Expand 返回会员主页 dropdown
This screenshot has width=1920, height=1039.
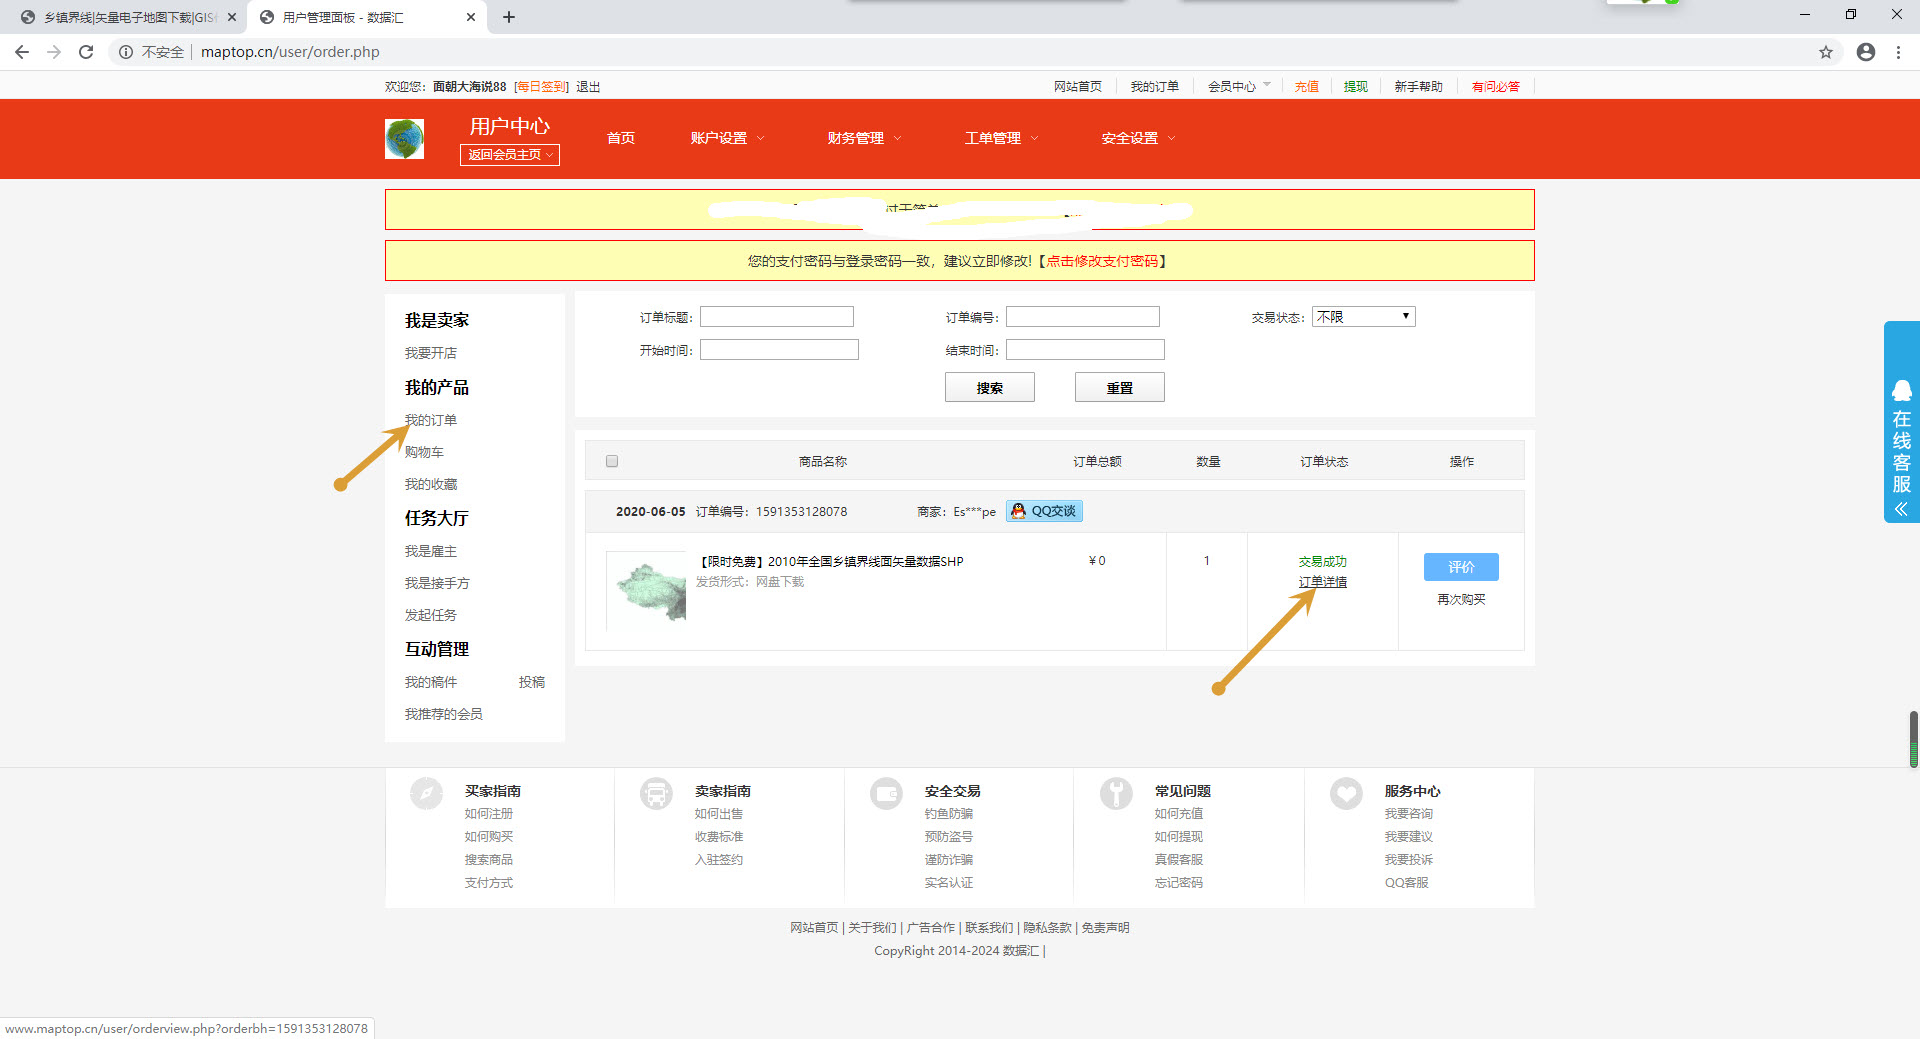pos(510,155)
